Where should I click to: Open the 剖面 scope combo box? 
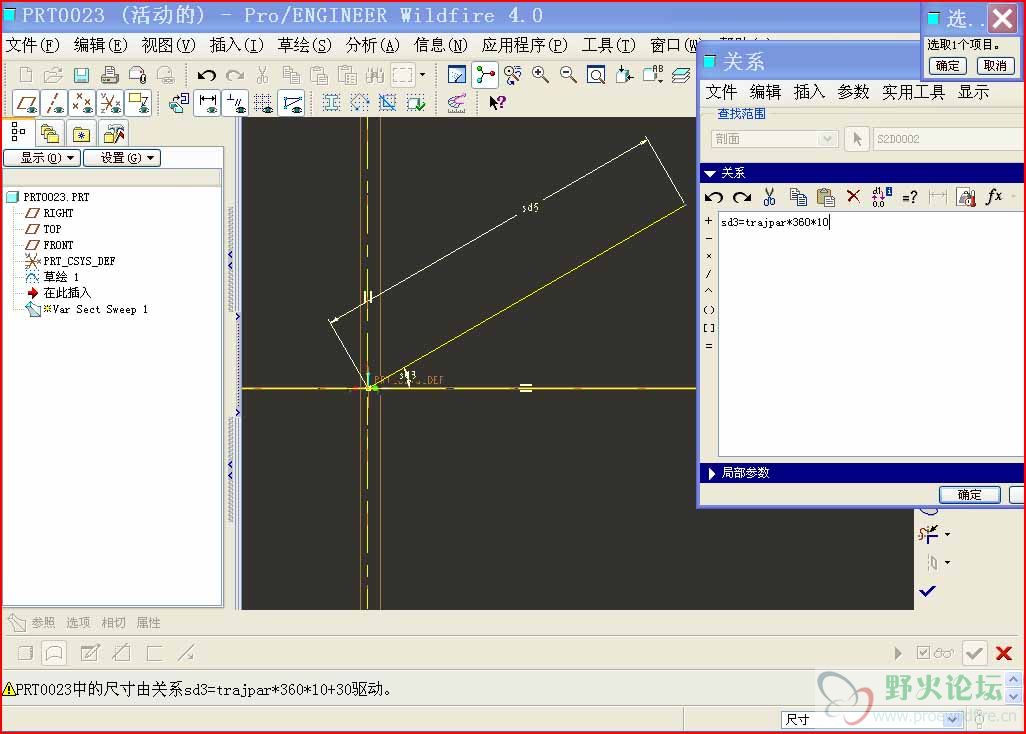pyautogui.click(x=773, y=139)
